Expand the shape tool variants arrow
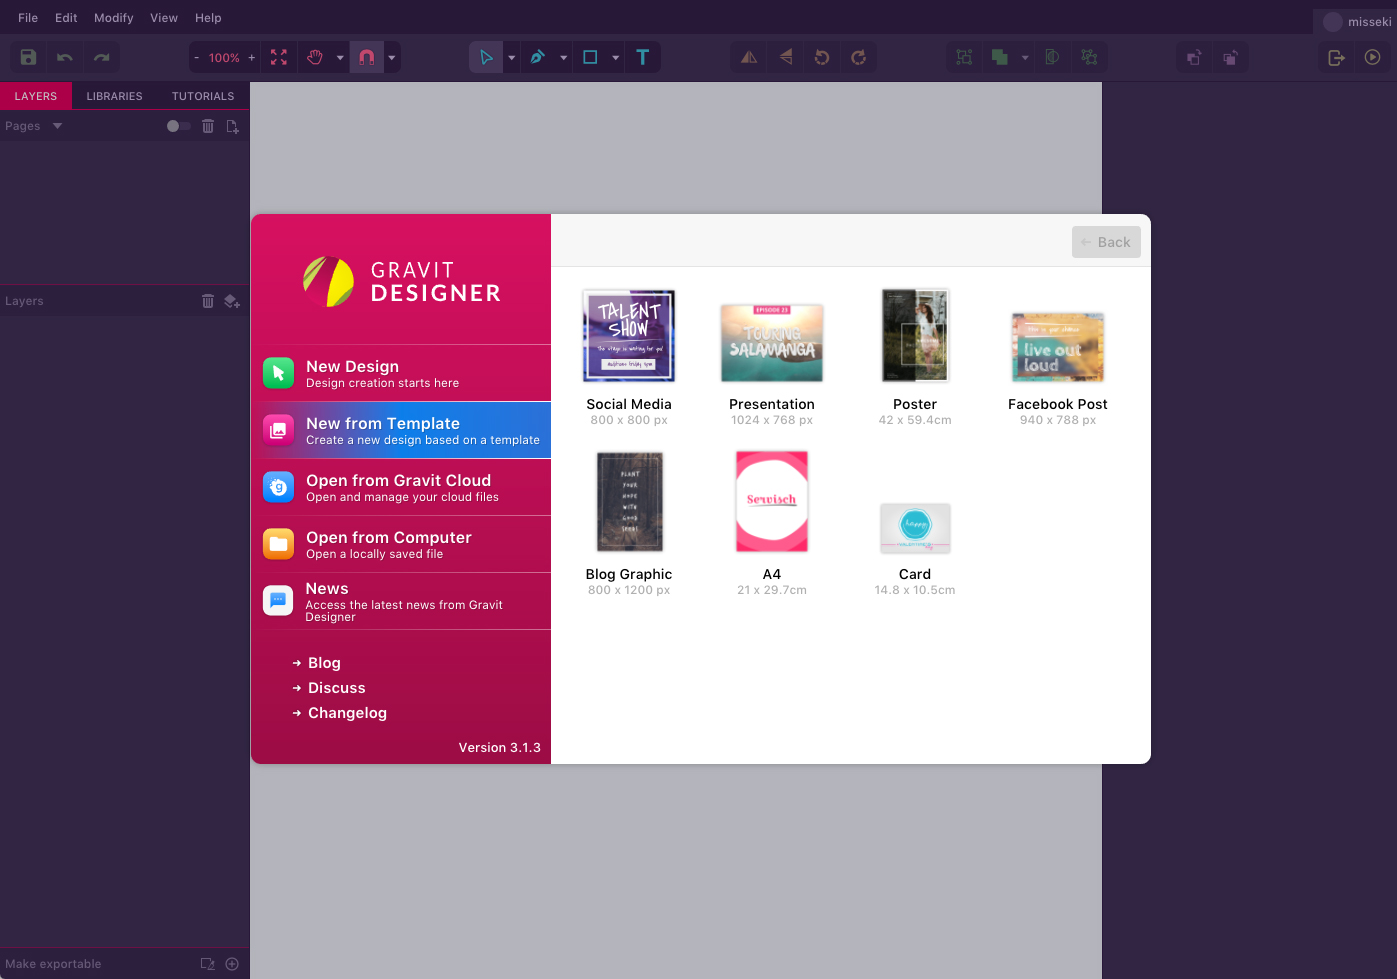The height and width of the screenshot is (979, 1397). click(616, 58)
